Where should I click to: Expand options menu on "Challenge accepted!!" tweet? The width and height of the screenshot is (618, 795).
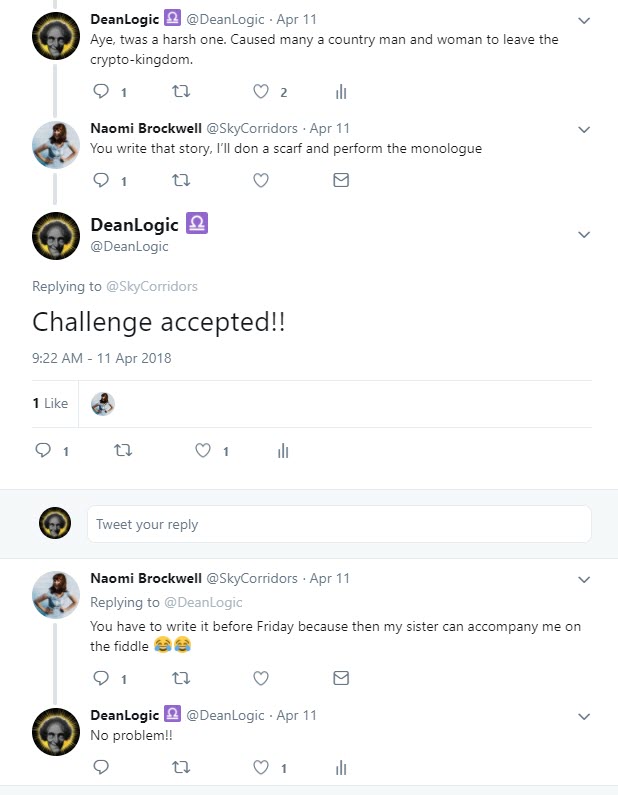[585, 234]
